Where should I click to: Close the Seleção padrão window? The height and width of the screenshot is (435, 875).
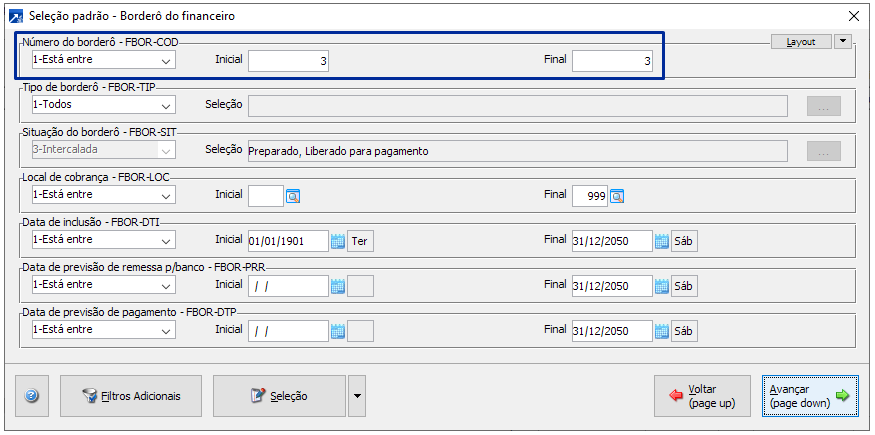(x=854, y=16)
